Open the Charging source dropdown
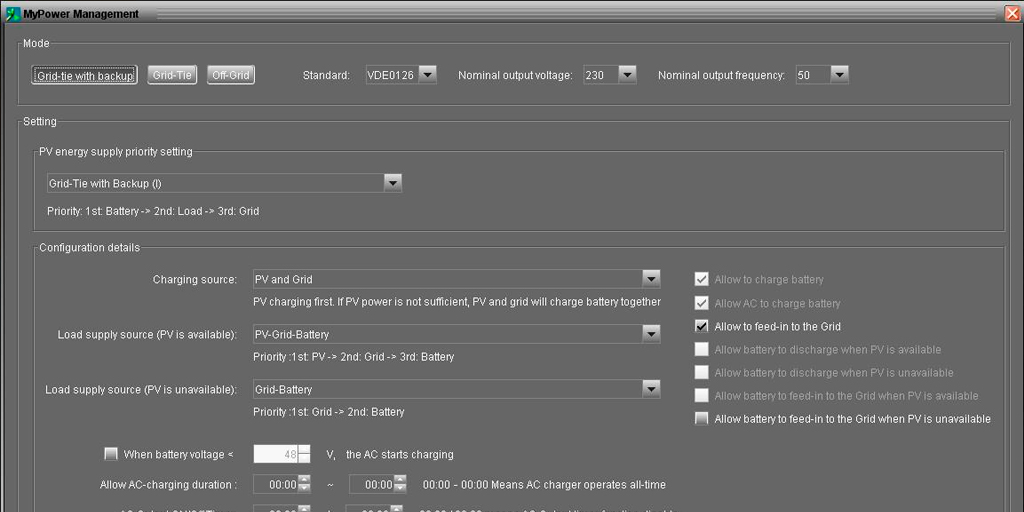 pyautogui.click(x=651, y=279)
